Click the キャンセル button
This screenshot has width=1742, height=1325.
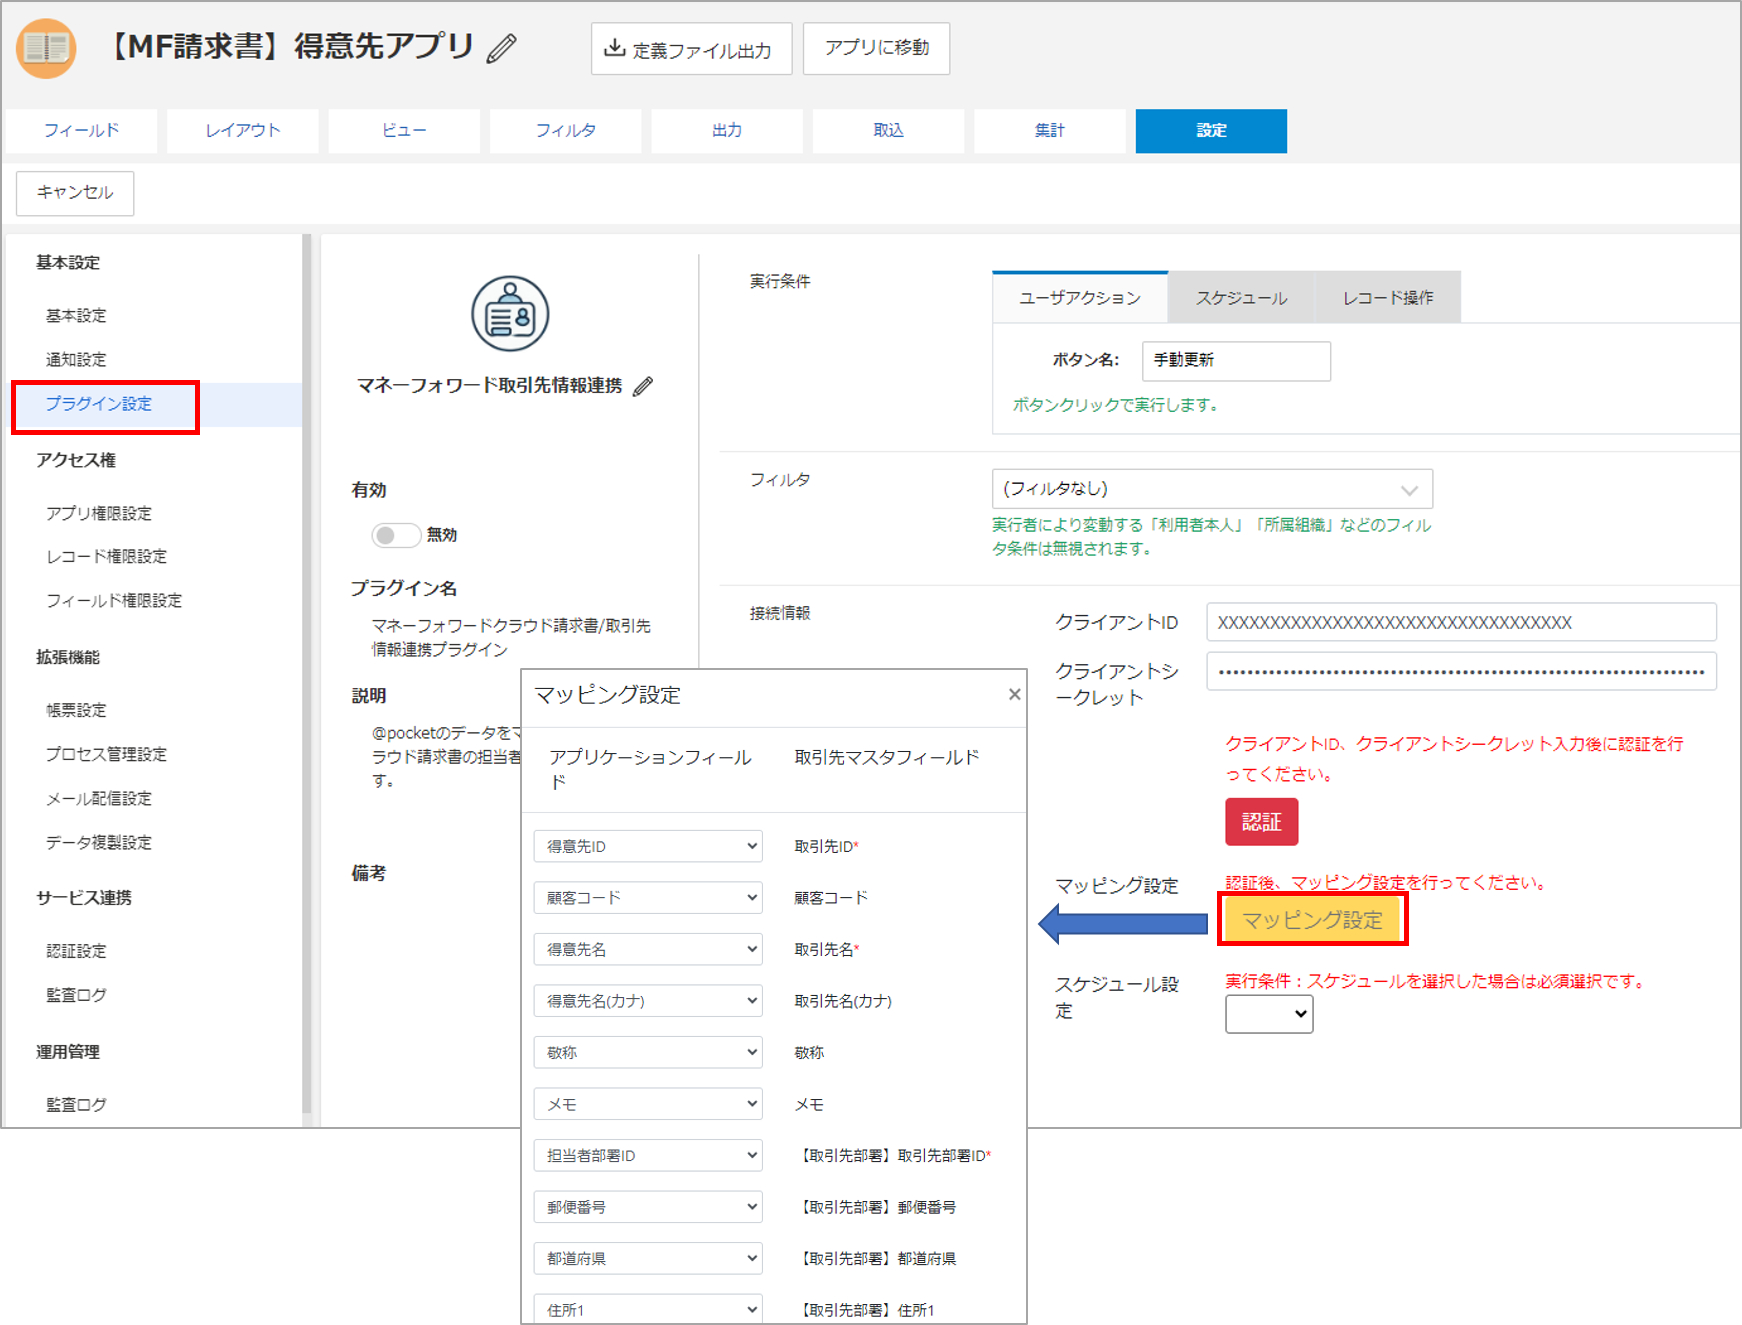75,192
